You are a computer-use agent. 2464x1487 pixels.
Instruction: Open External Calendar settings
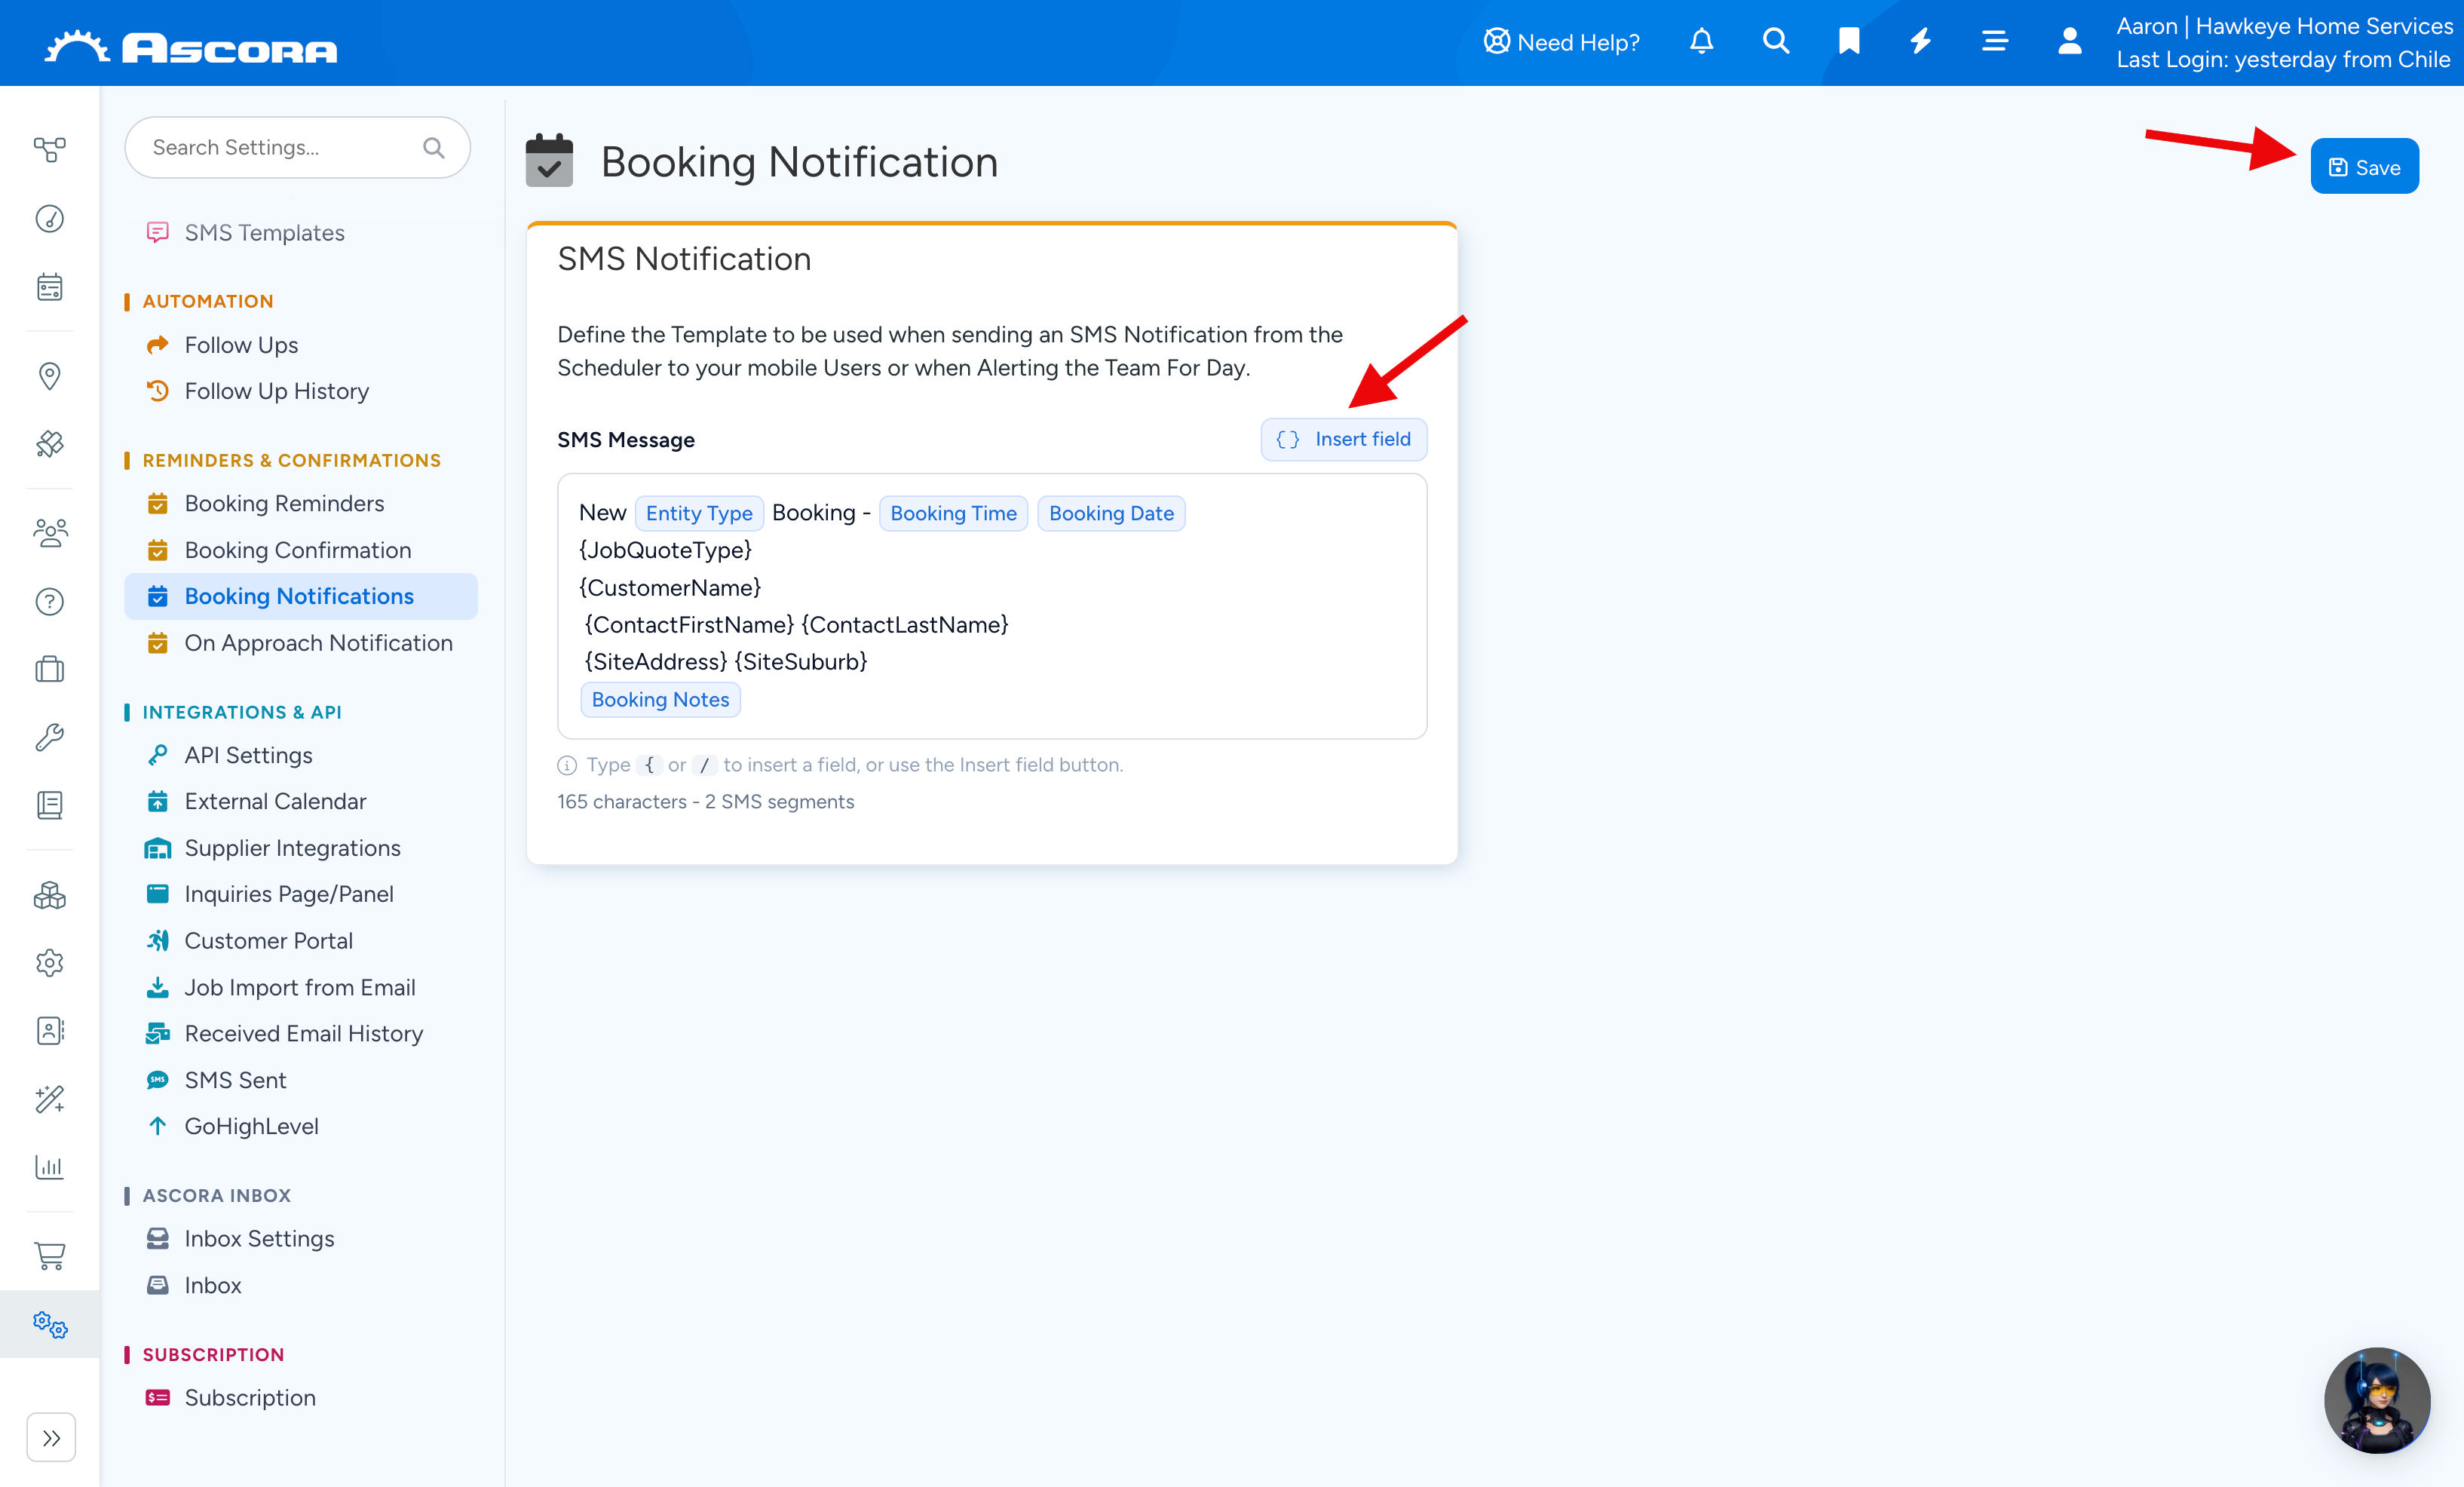275,801
